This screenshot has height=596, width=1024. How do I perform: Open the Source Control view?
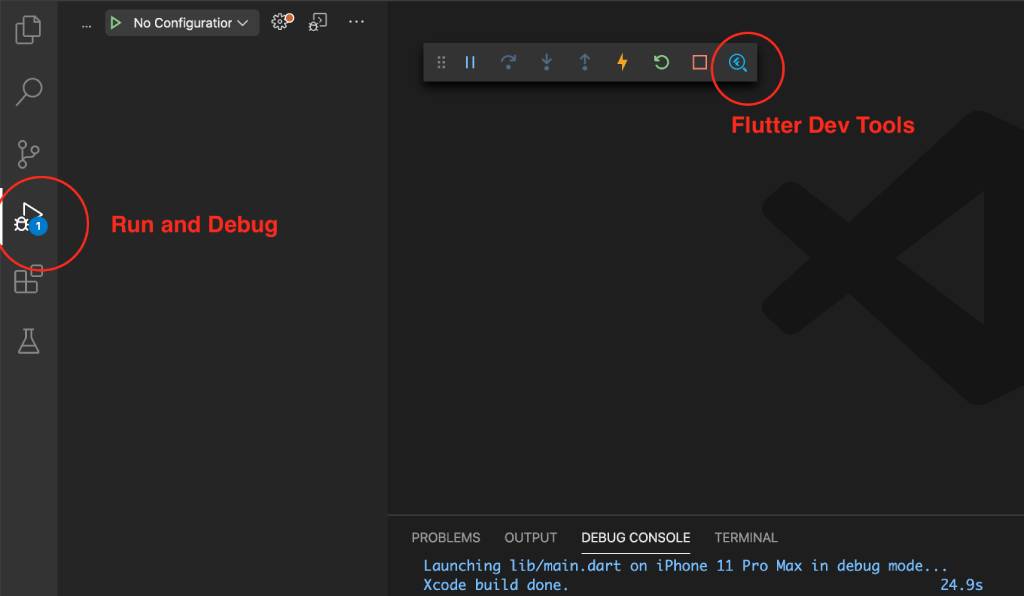click(x=28, y=154)
